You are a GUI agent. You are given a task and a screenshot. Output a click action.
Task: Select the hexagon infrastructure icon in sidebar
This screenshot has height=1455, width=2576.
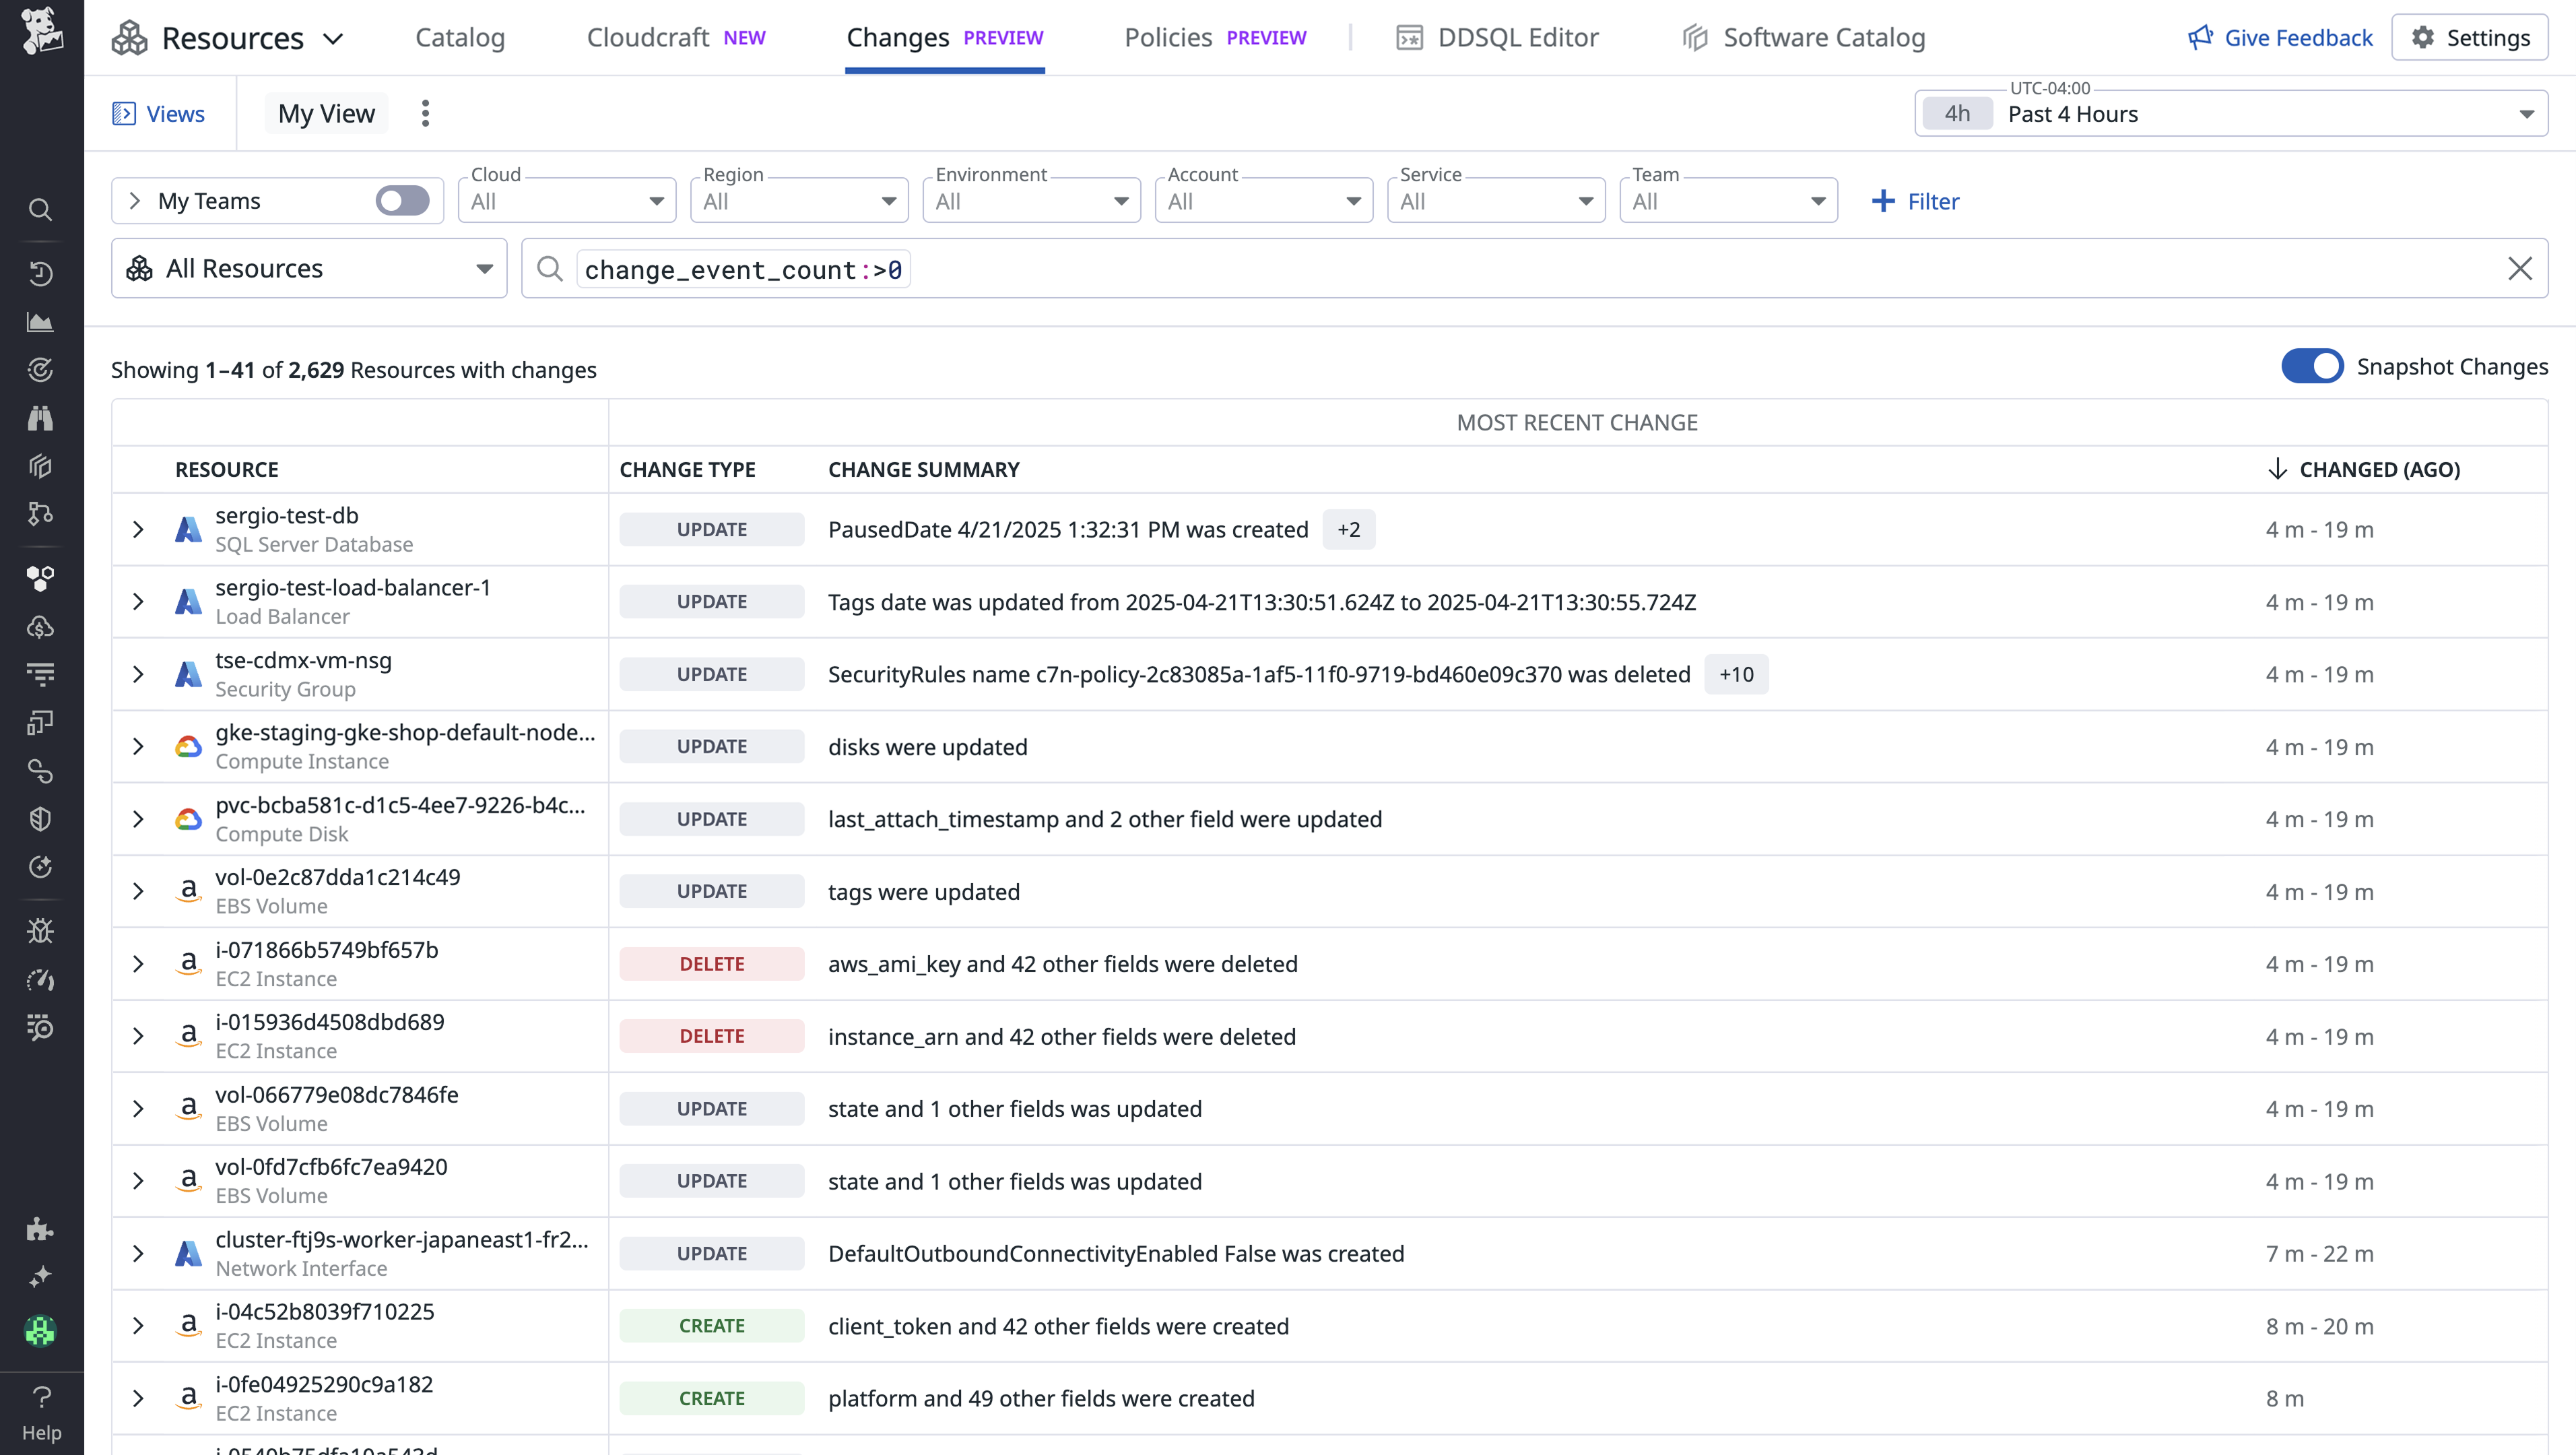pos(40,577)
